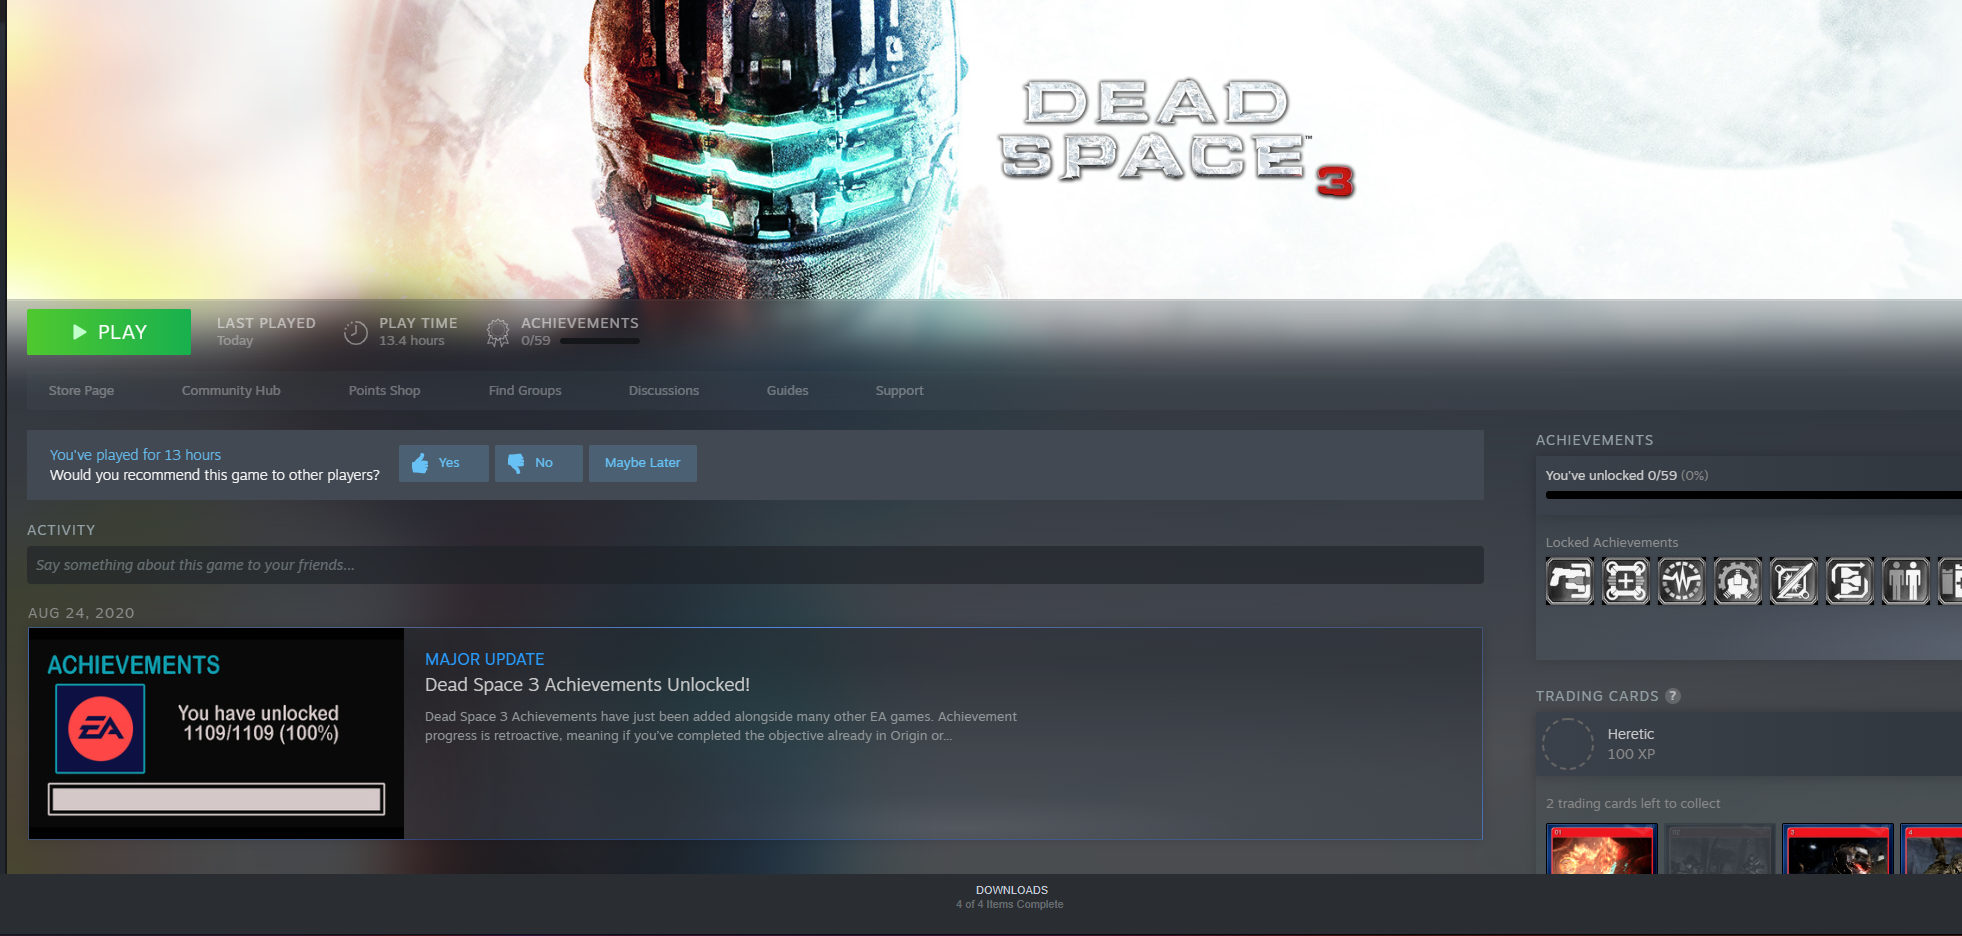Image resolution: width=1962 pixels, height=936 pixels.
Task: Click the TRADING CARDS panel header
Action: pyautogui.click(x=1597, y=696)
